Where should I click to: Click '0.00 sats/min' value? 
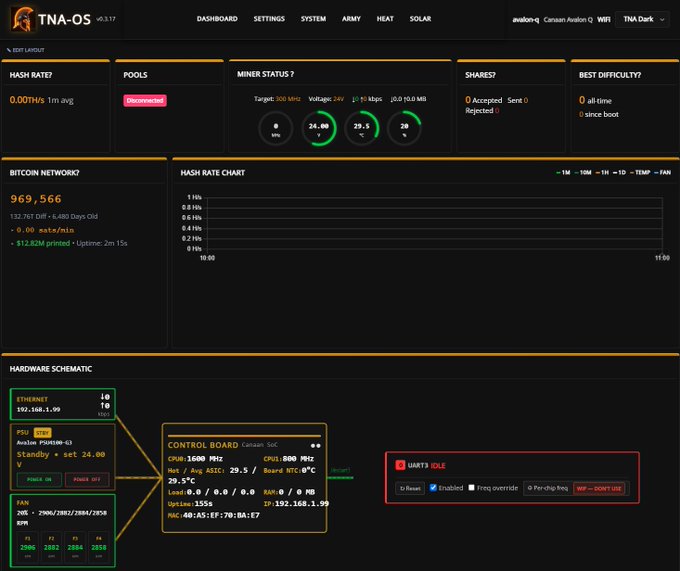[x=45, y=230]
